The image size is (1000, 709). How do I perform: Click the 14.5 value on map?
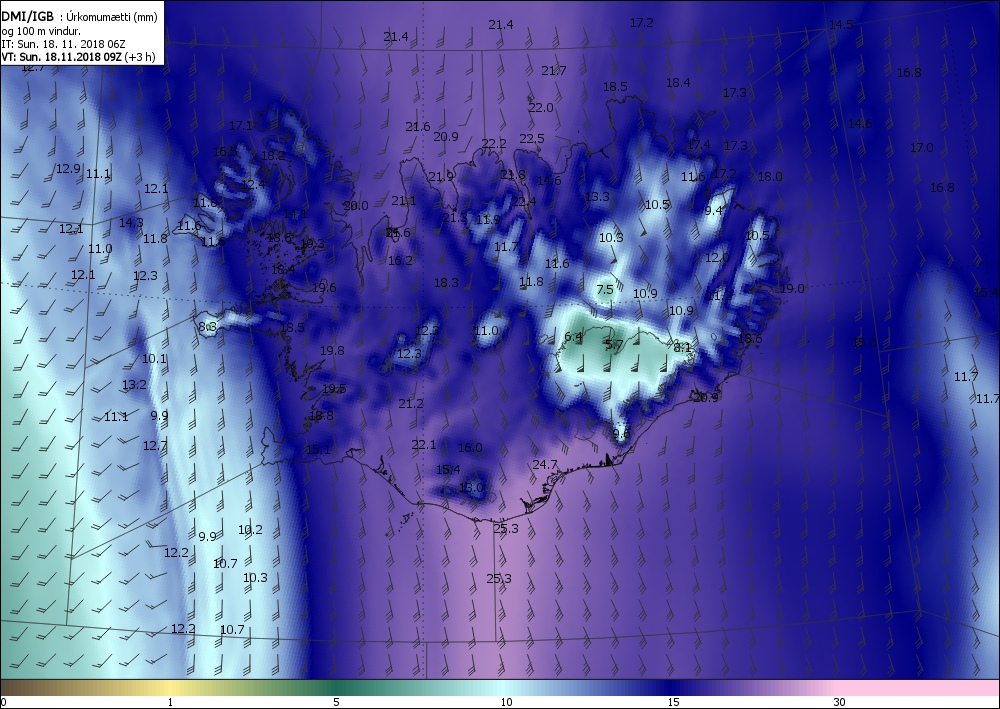841,25
